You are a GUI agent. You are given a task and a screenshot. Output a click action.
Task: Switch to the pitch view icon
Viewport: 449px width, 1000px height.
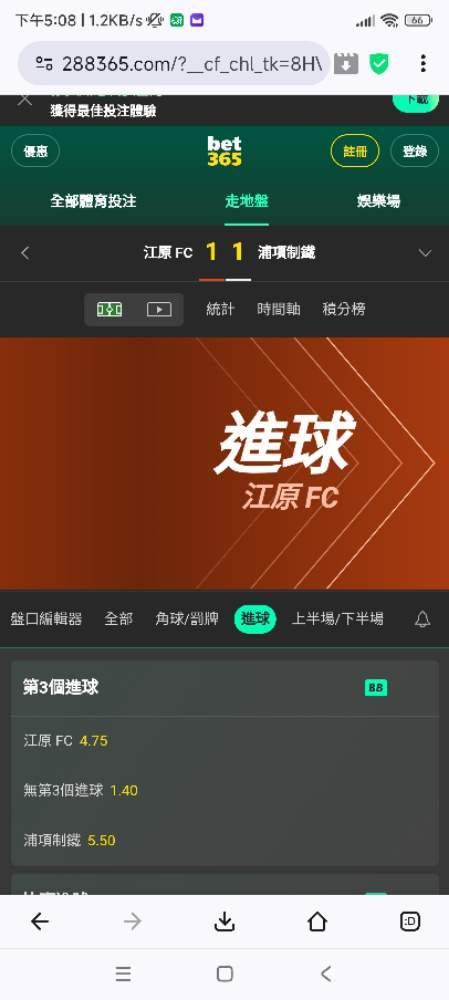(109, 309)
